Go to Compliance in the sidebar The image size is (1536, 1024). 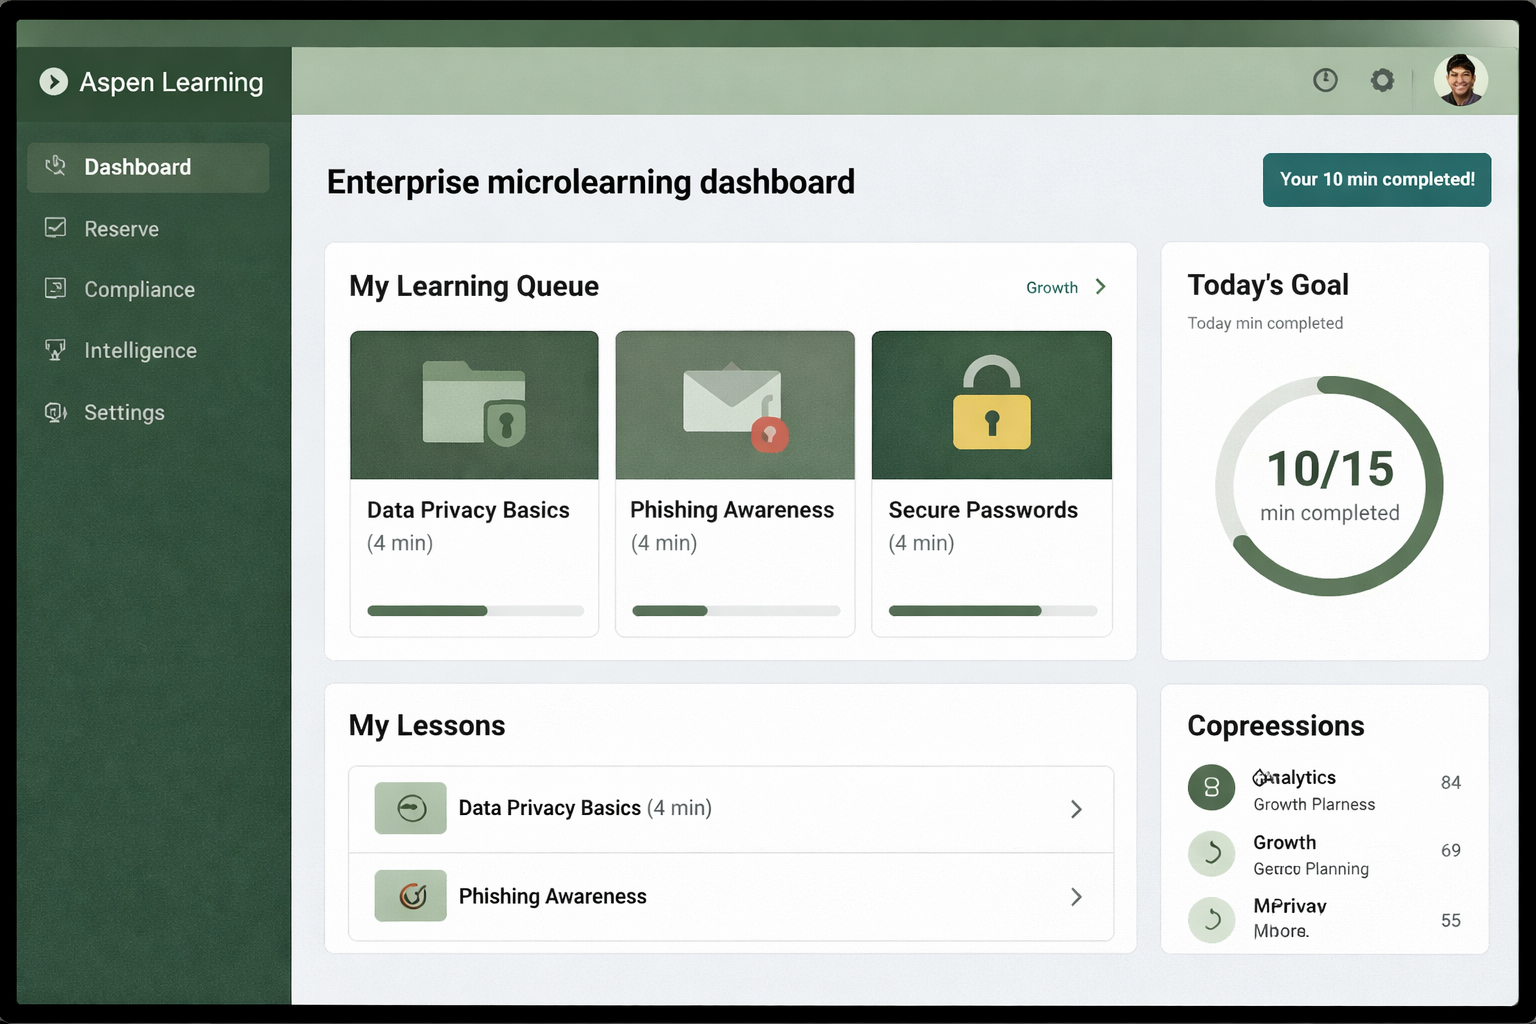coord(139,290)
